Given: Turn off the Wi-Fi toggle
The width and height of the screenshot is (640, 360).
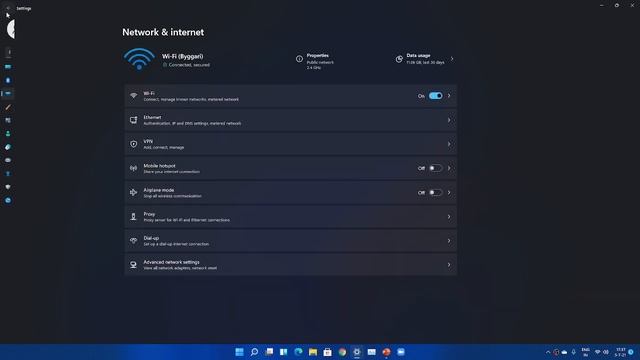Looking at the screenshot, I should pos(436,96).
